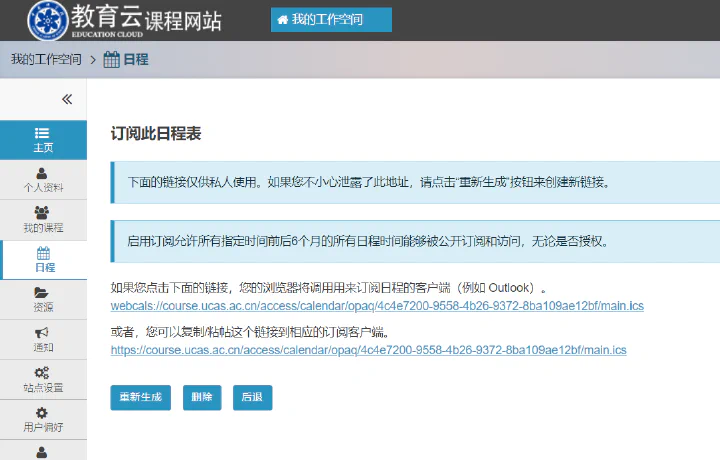Select the 日程 calendar icon in sidebar
This screenshot has height=460, width=720.
click(x=43, y=253)
